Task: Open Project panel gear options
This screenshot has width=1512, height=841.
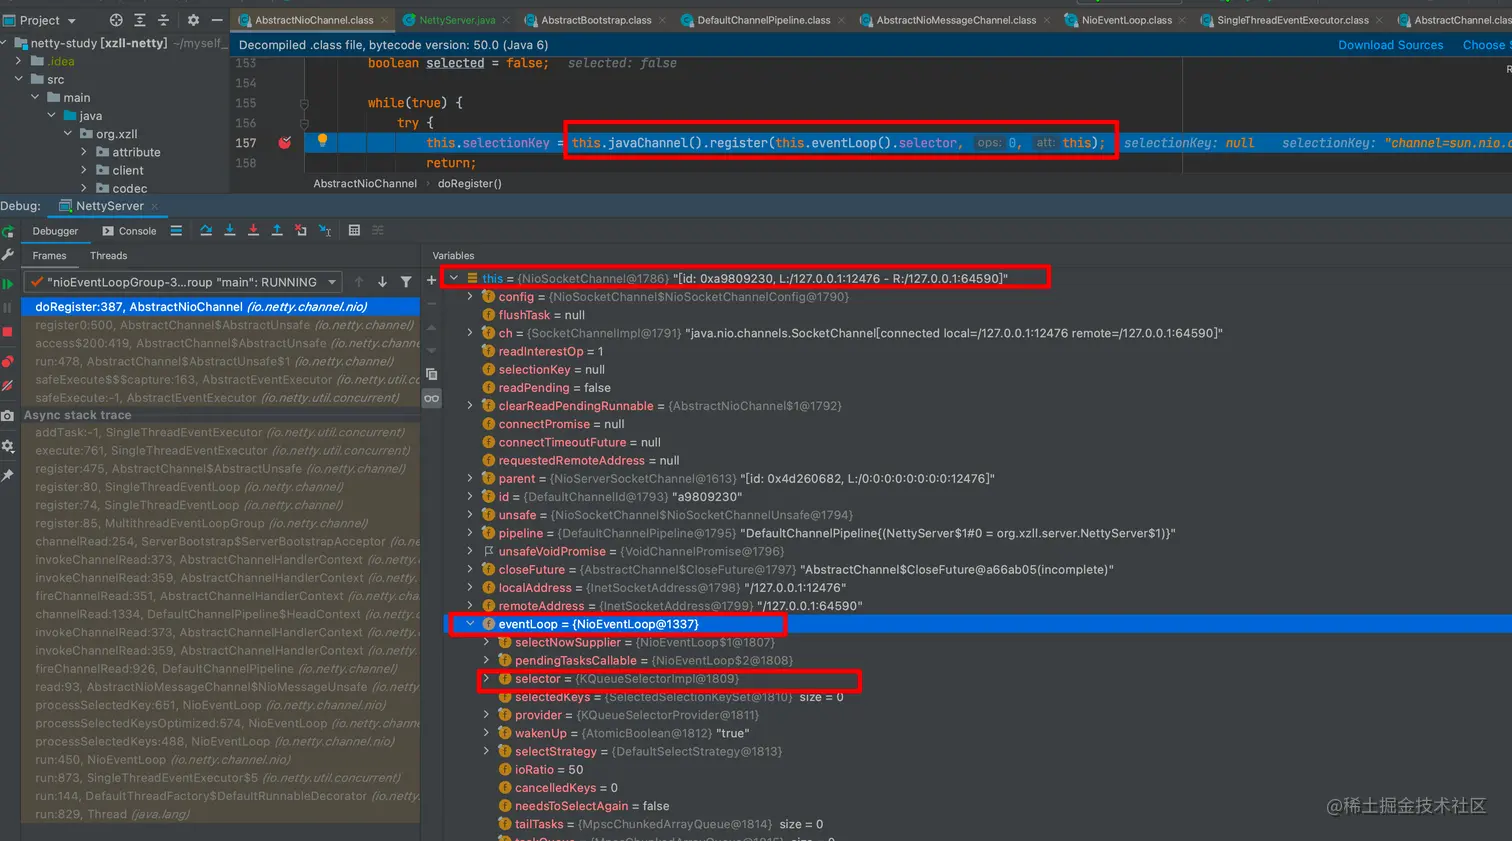Action: [x=193, y=20]
